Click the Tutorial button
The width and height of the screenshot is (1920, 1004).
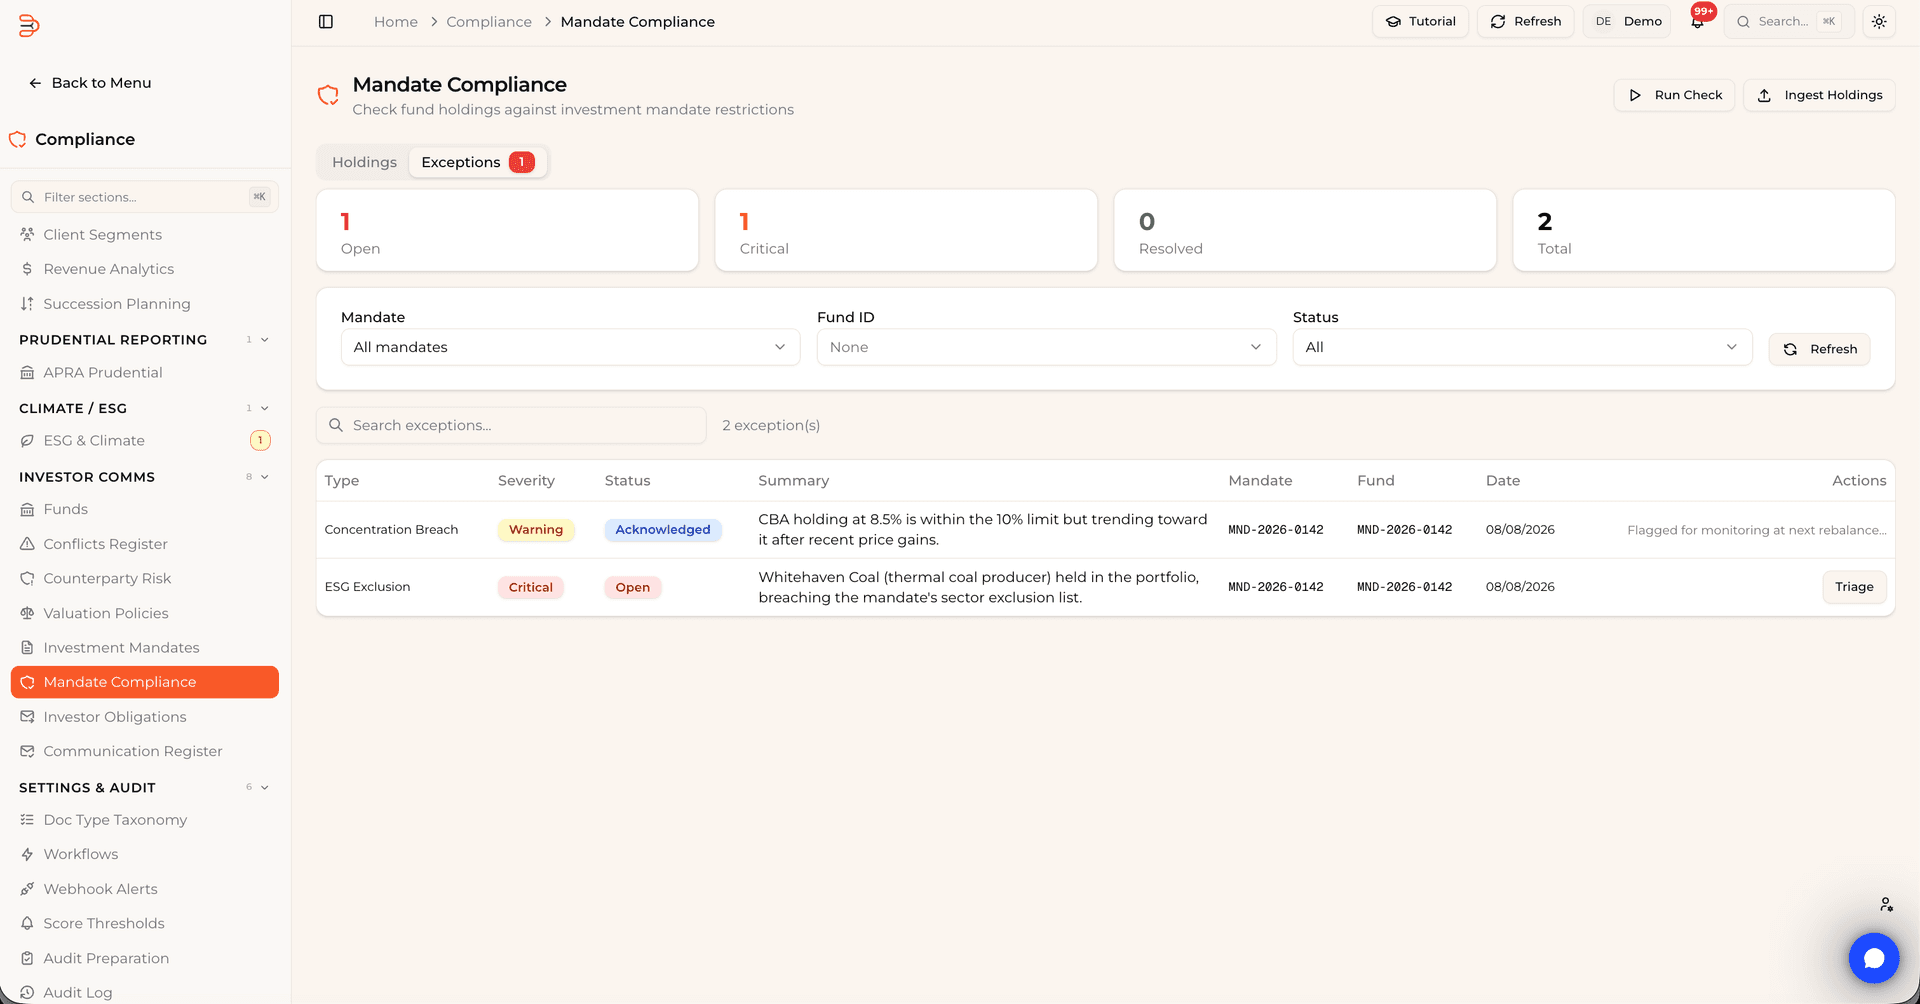1420,22
